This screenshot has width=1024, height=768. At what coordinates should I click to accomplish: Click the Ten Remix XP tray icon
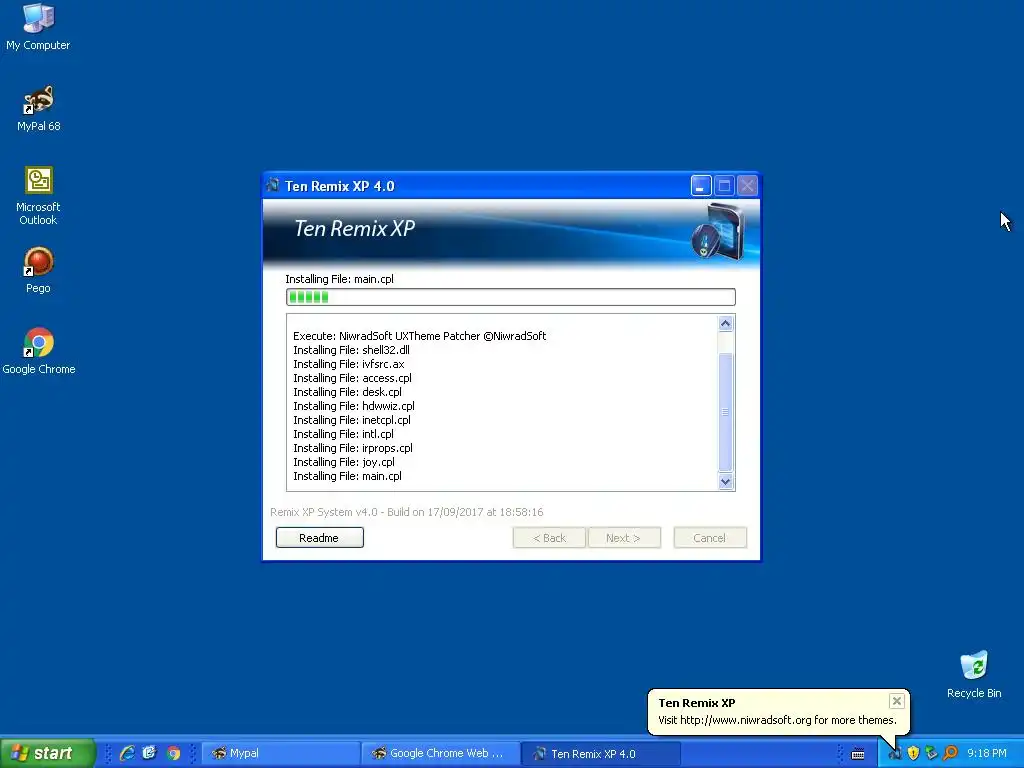click(895, 754)
